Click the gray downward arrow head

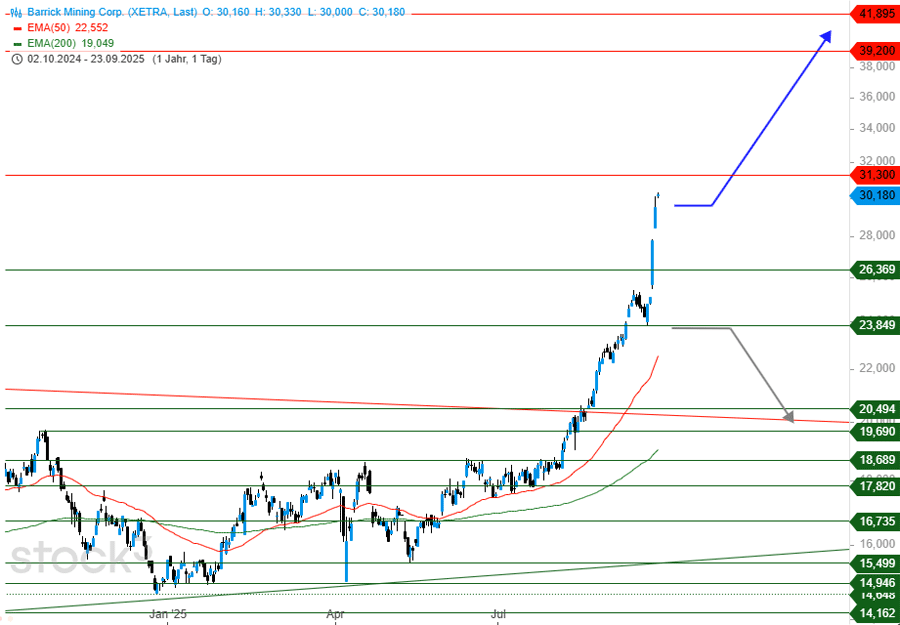(788, 415)
